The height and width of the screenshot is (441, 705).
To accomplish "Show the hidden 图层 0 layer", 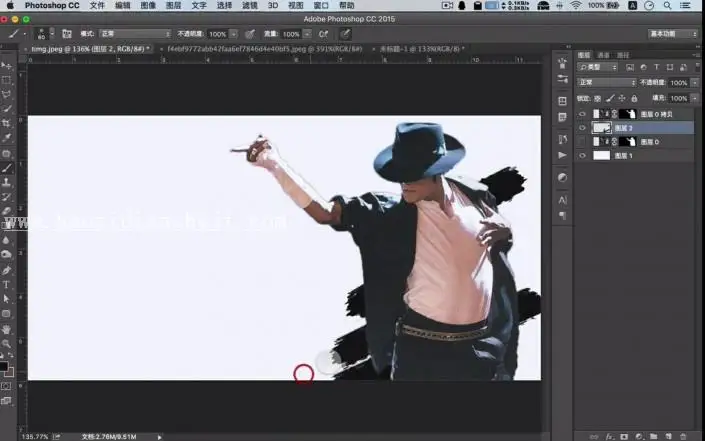I will pyautogui.click(x=582, y=142).
